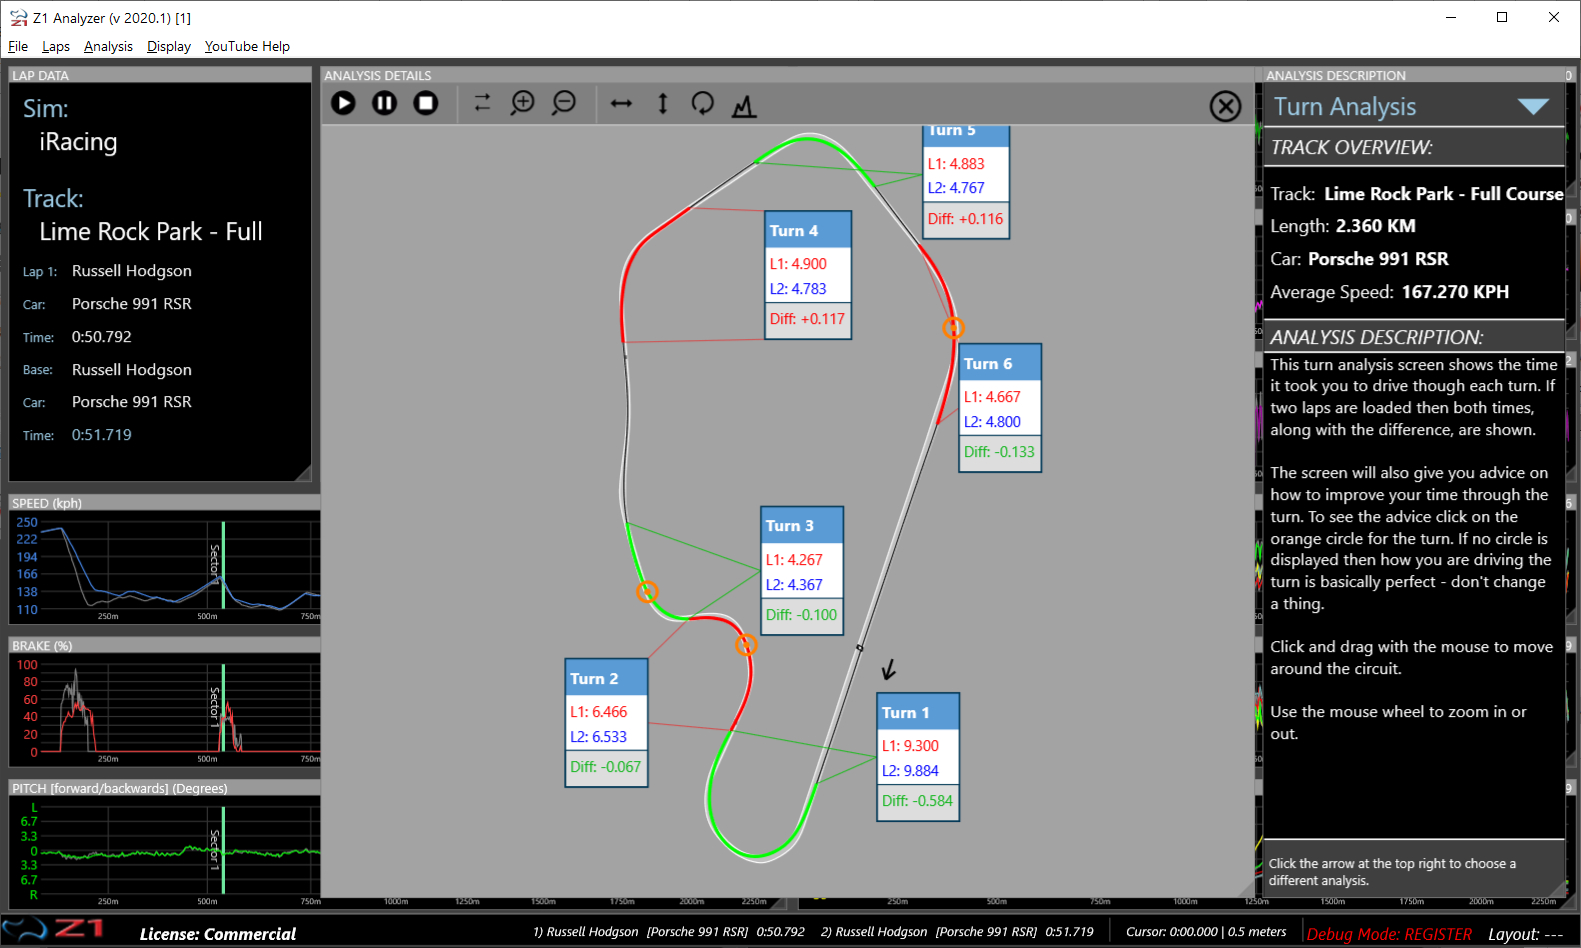The height and width of the screenshot is (948, 1581).
Task: Click the Turn 5 Diff +0.116 value
Action: click(965, 219)
